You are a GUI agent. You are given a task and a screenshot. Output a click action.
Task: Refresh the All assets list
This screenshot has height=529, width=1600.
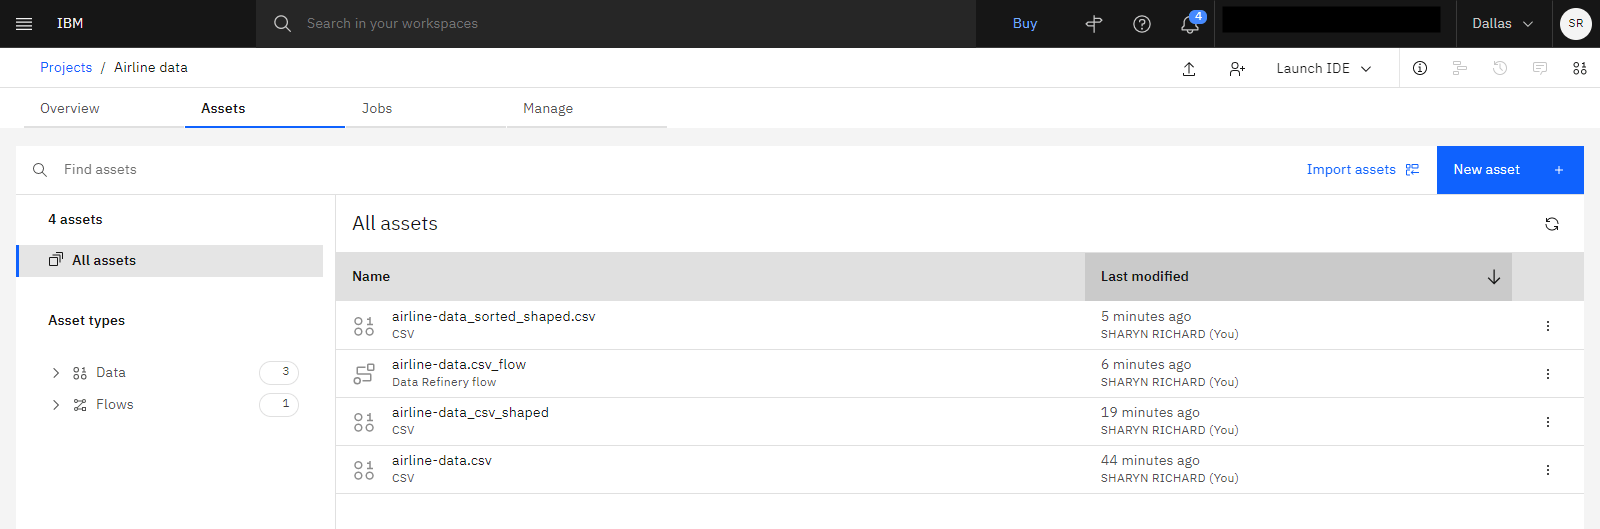(x=1552, y=224)
